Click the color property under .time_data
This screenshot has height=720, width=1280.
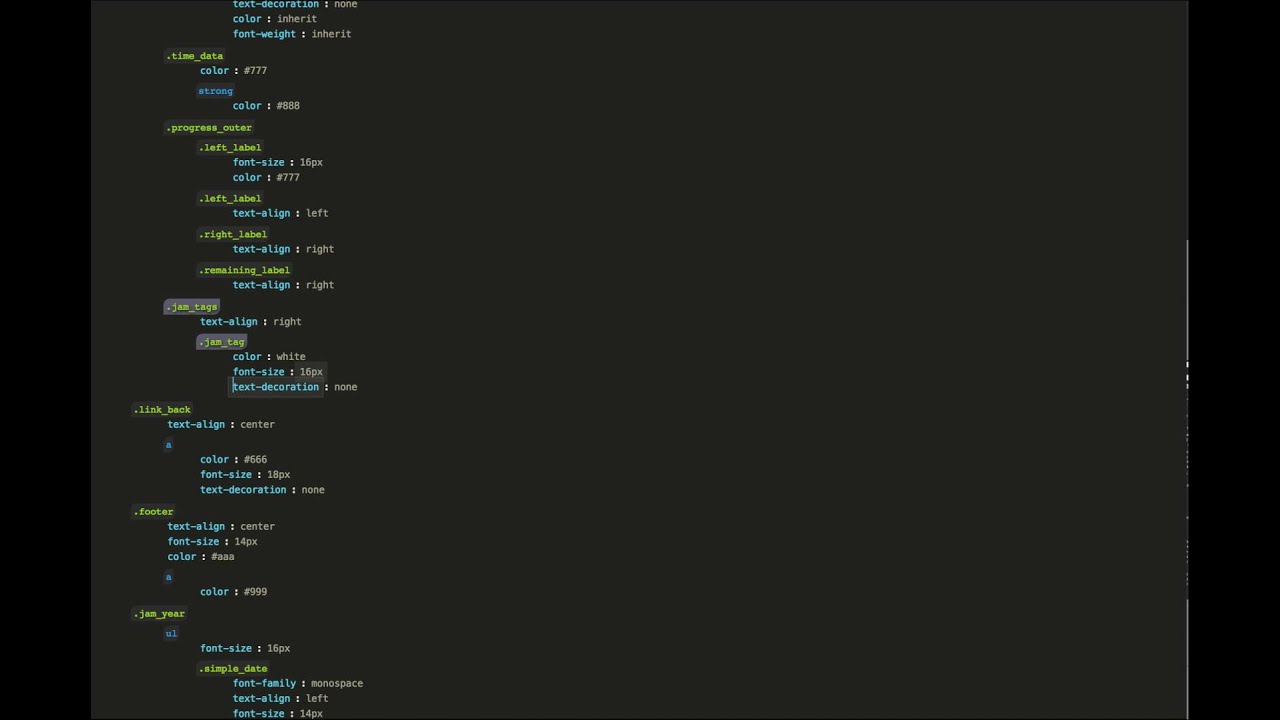pos(214,71)
